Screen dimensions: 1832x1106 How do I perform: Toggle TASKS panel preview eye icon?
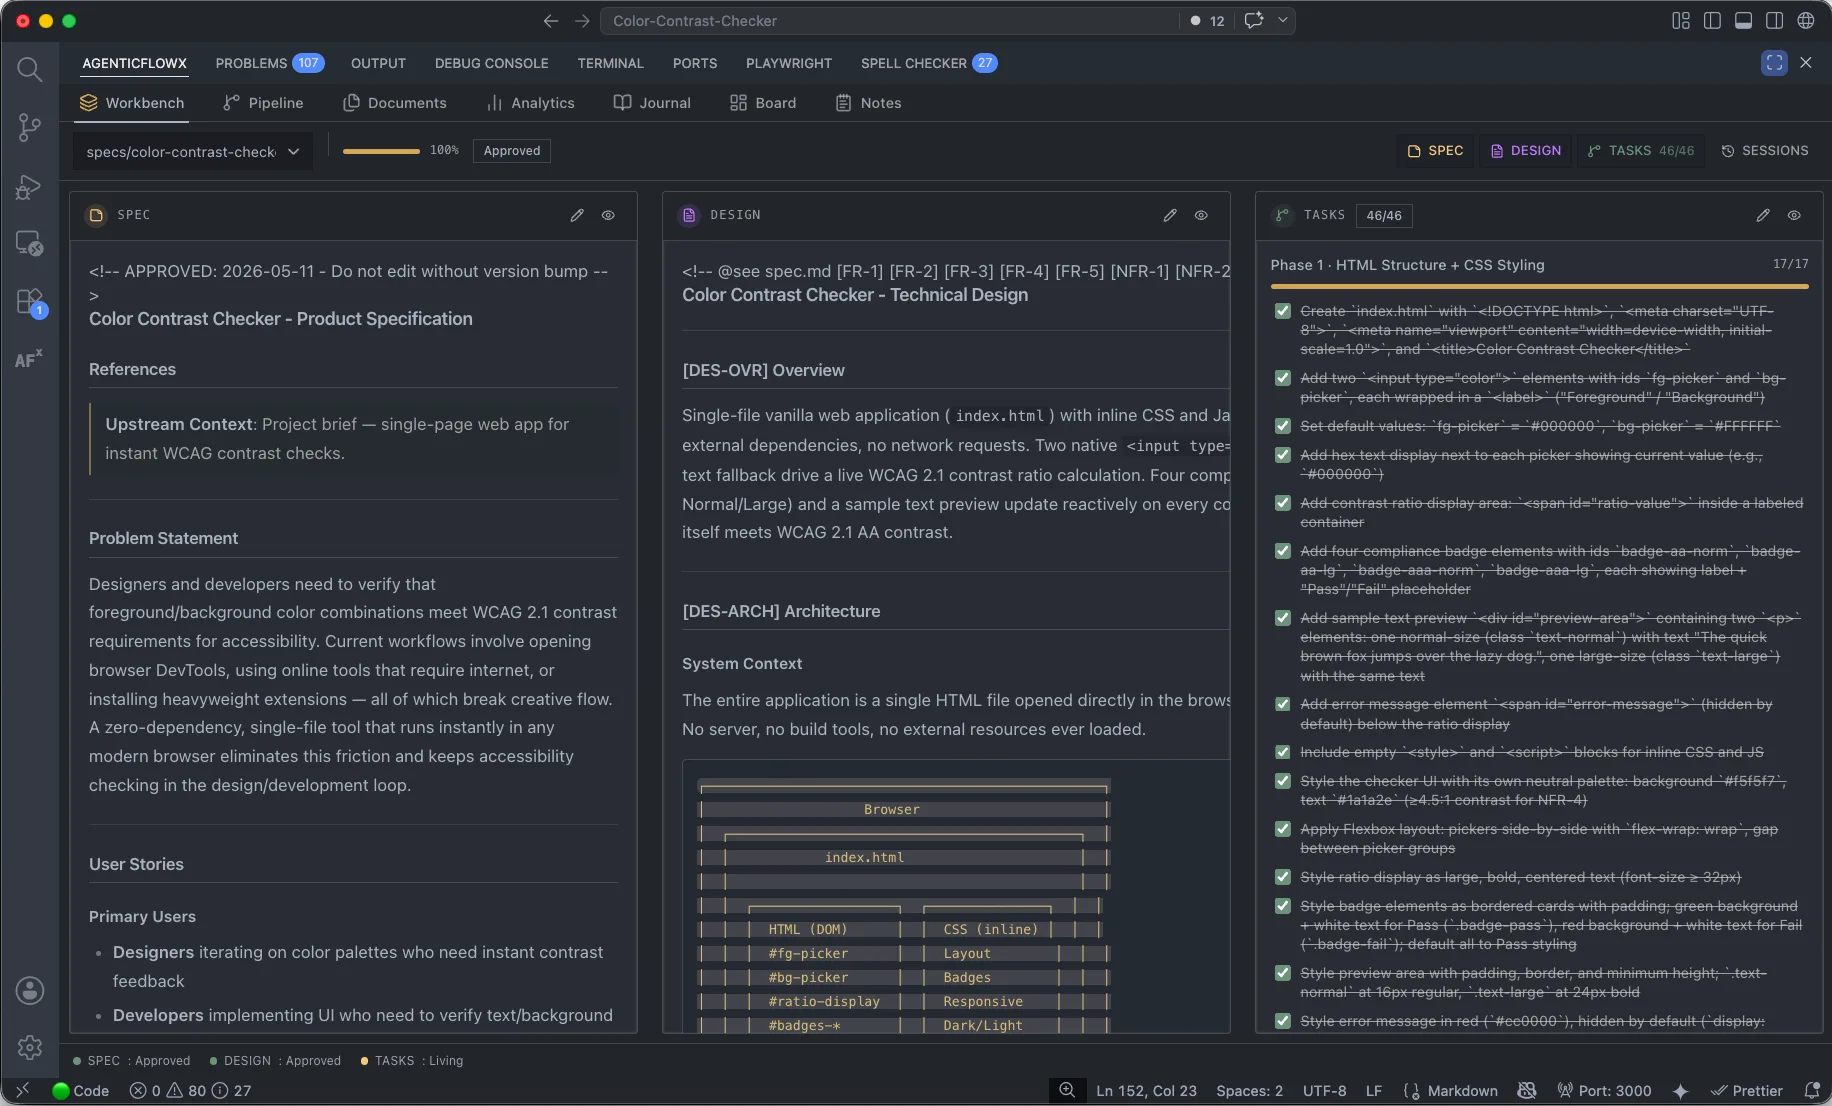(1794, 215)
